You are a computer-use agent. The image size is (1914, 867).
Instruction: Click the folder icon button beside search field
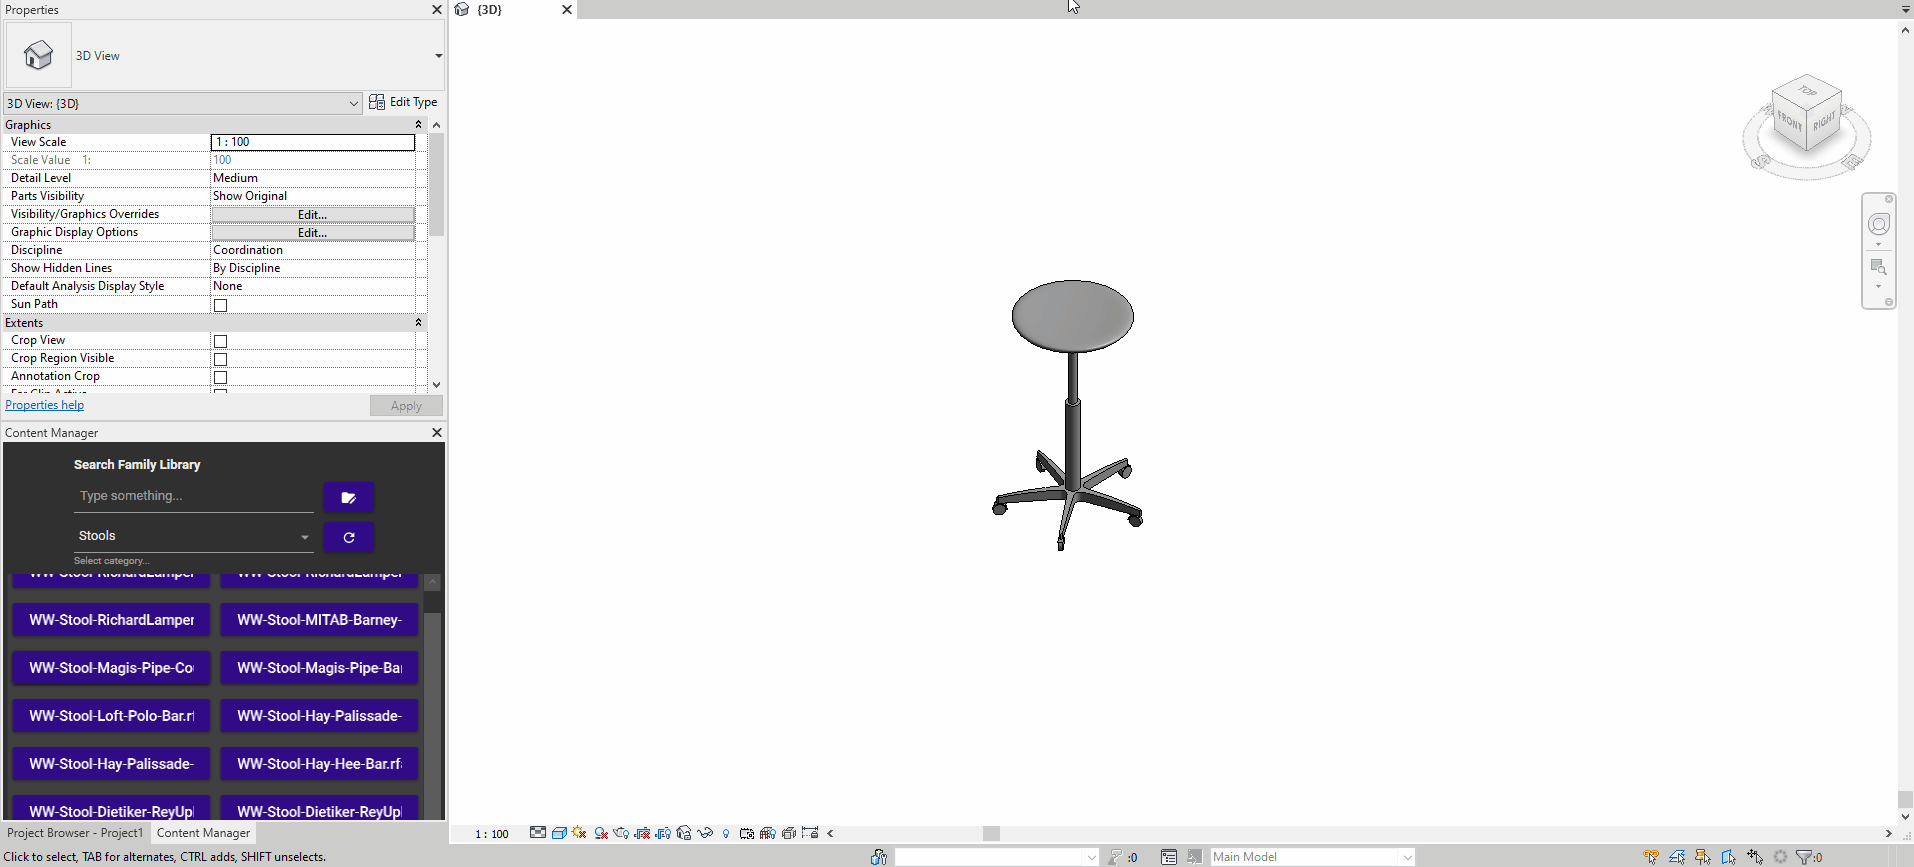pos(349,497)
